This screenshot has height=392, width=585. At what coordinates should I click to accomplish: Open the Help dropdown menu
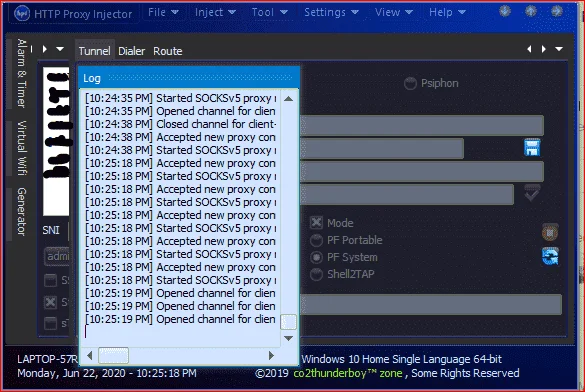point(447,12)
